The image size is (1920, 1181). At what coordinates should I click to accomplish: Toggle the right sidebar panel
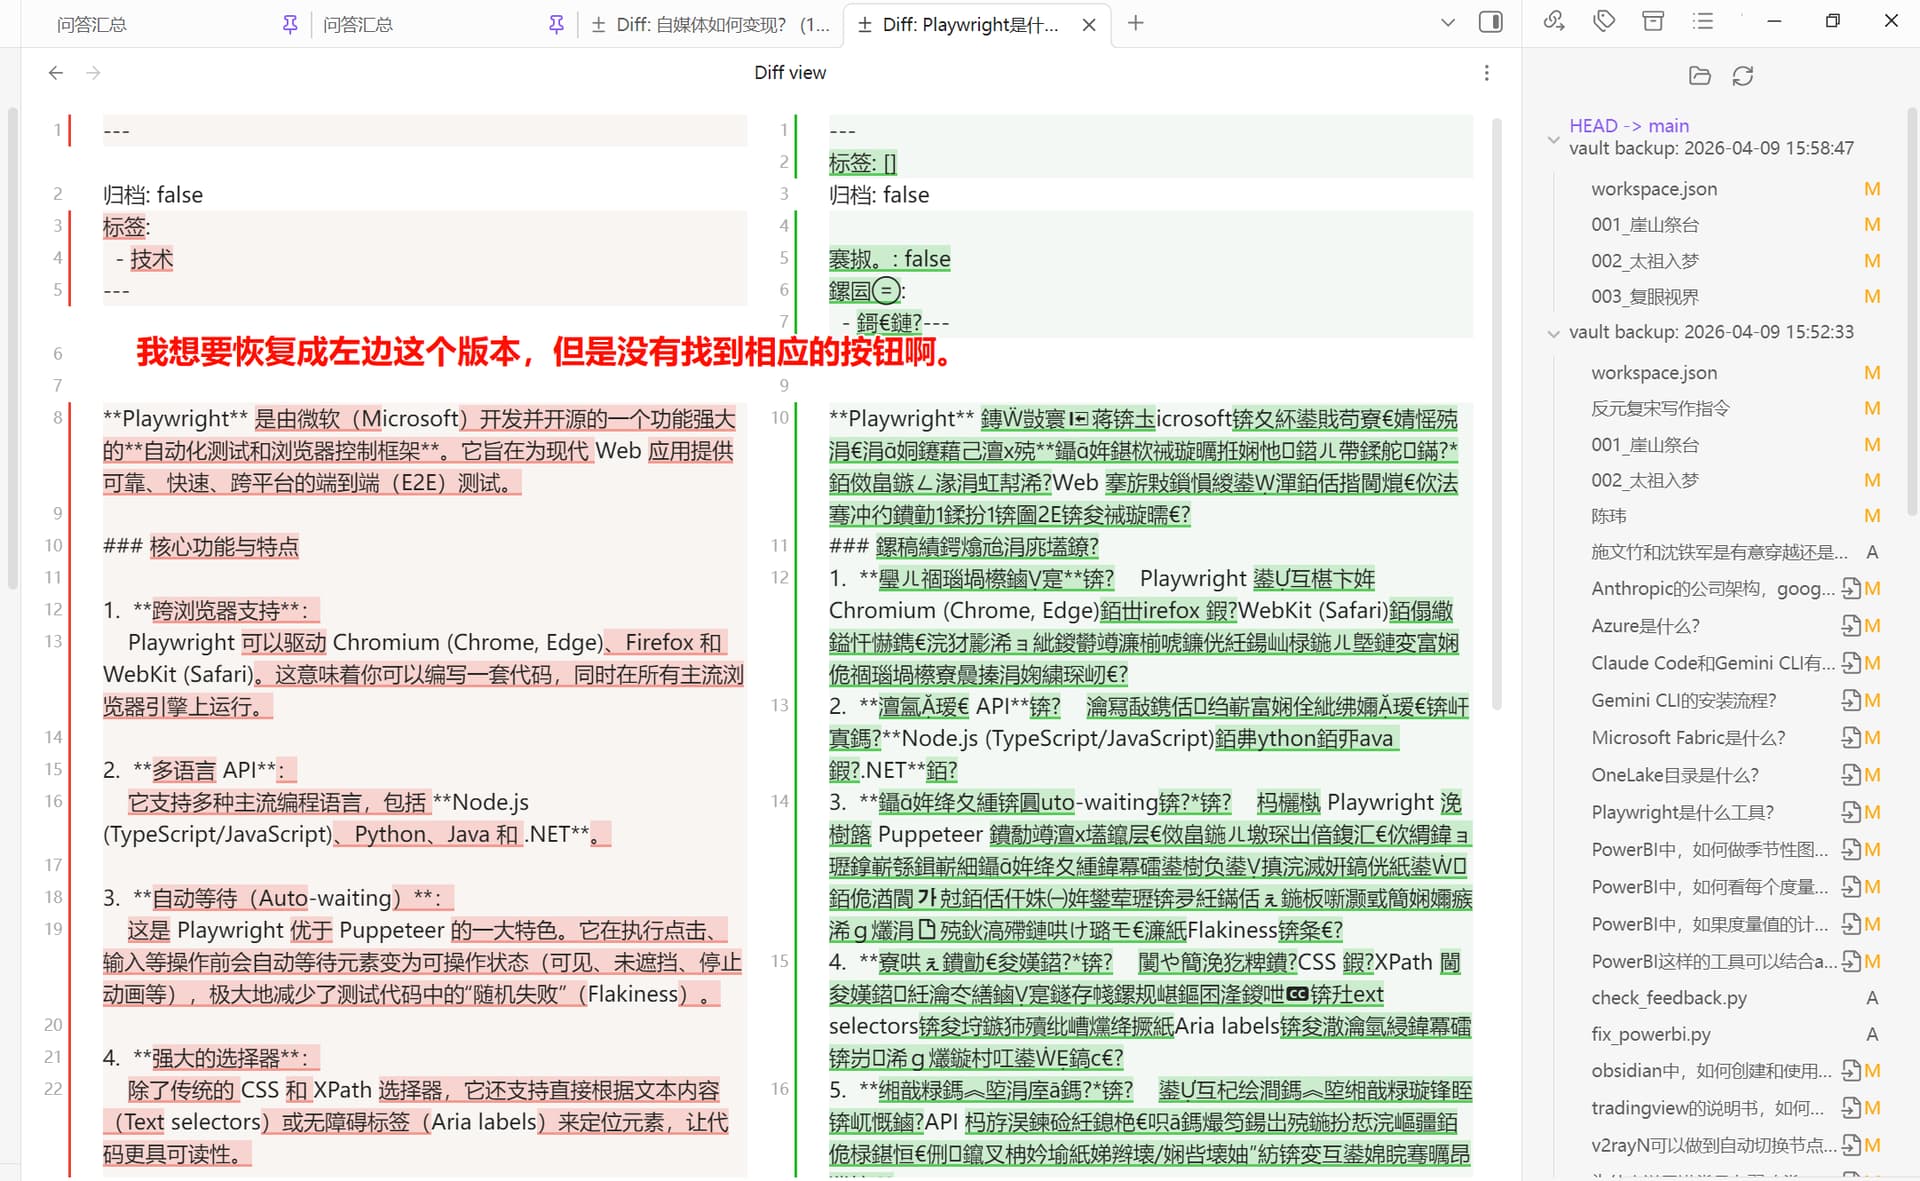point(1490,22)
